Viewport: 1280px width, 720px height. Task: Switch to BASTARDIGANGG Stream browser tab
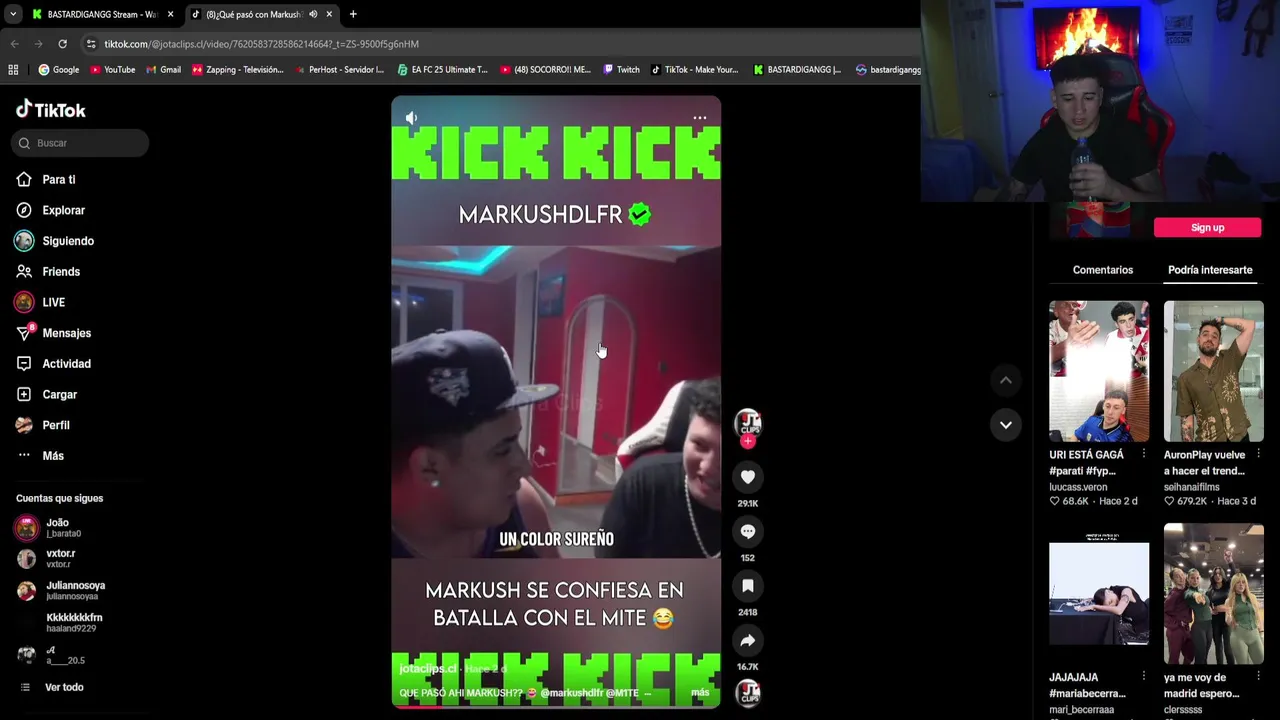pos(100,14)
